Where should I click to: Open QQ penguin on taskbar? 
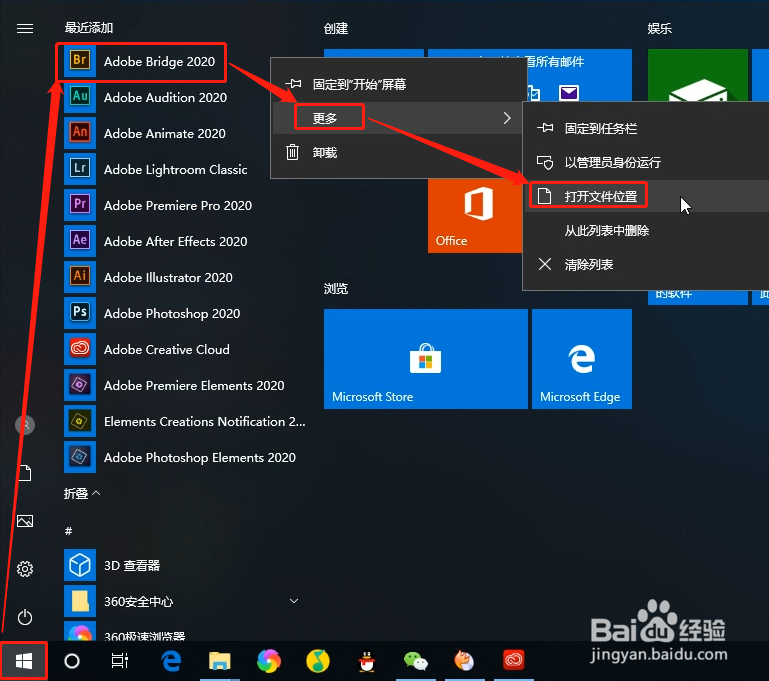pyautogui.click(x=367, y=661)
